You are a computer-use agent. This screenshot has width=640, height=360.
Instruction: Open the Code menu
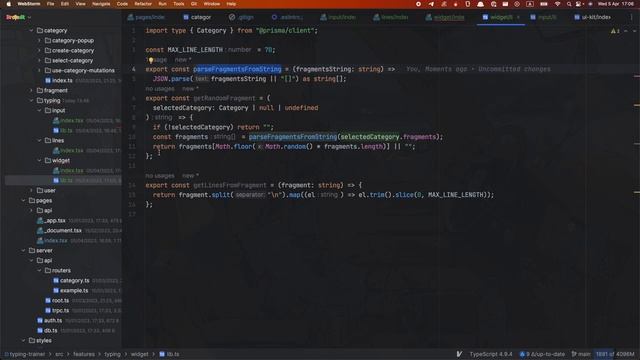(x=122, y=4)
